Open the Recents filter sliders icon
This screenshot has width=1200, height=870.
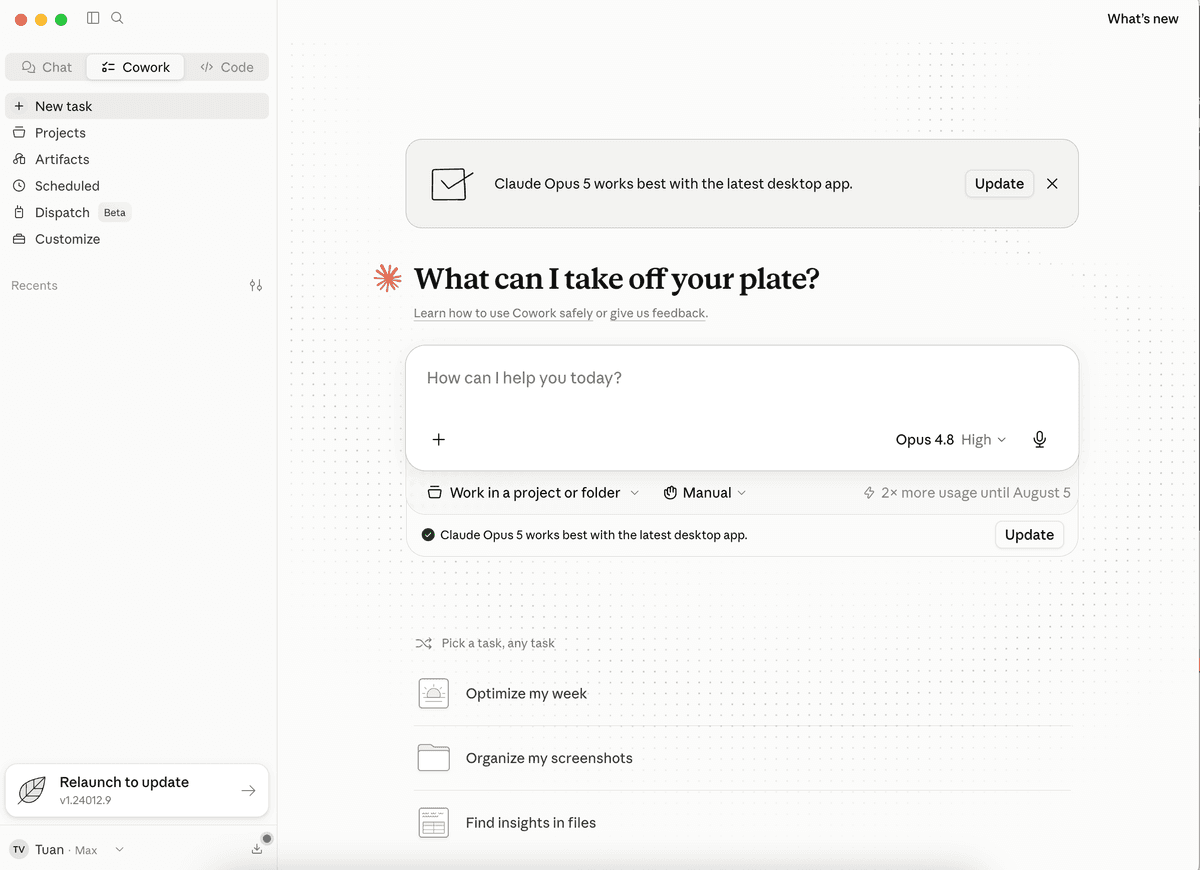[x=256, y=285]
